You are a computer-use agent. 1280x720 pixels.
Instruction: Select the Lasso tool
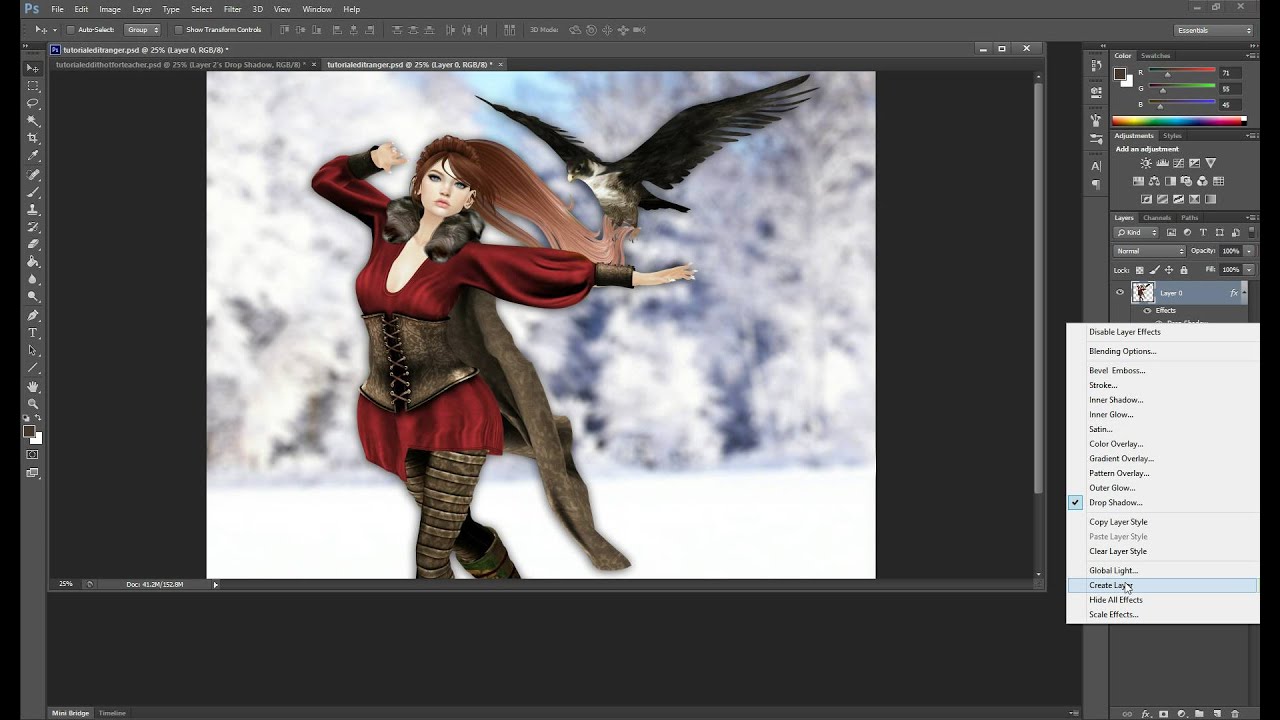click(33, 103)
